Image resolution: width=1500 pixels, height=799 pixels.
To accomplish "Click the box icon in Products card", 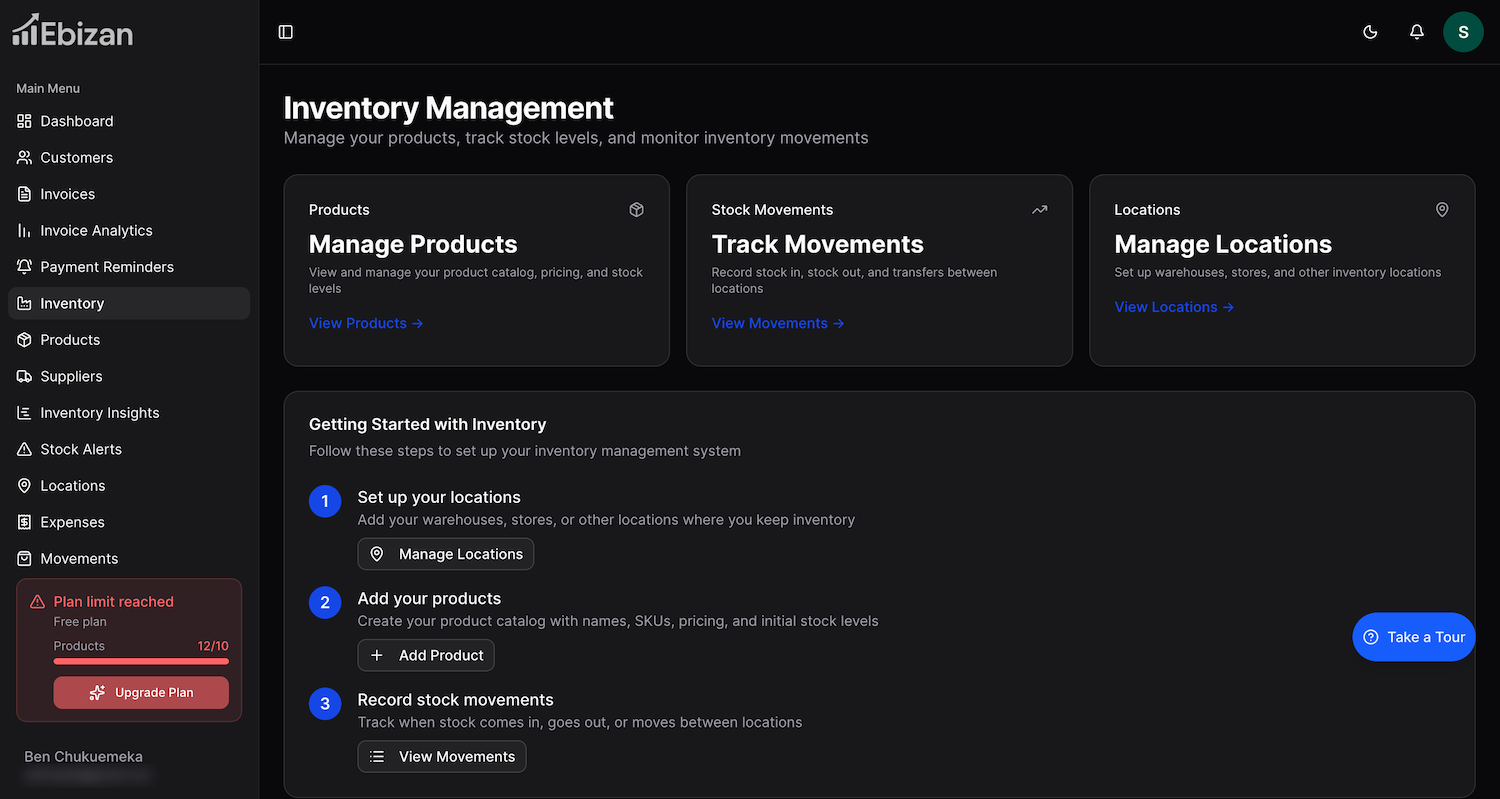I will tap(636, 210).
